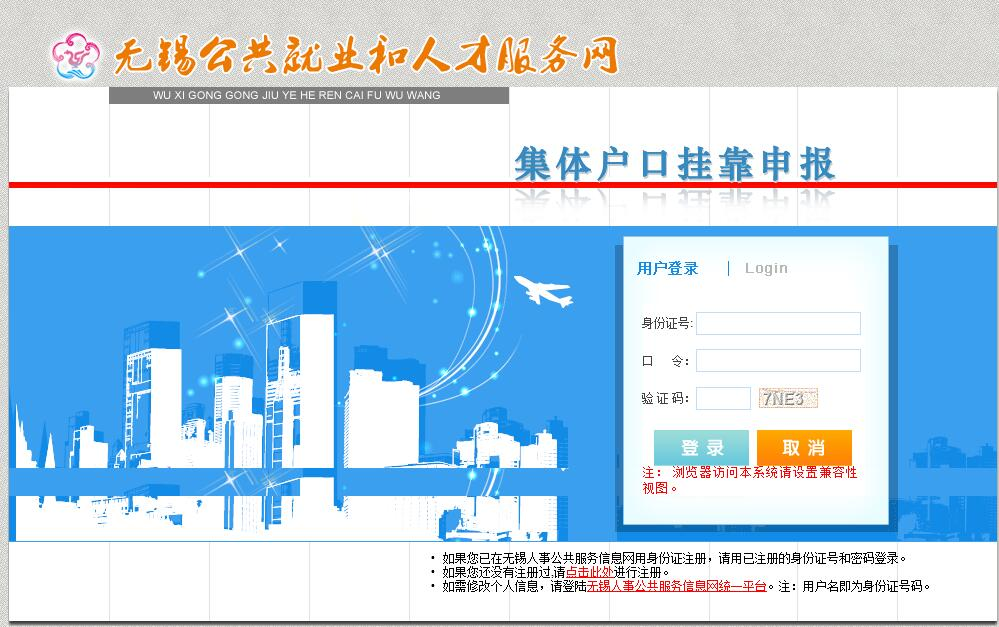Click the 验证码 field label
This screenshot has height=627, width=999.
click(x=665, y=399)
